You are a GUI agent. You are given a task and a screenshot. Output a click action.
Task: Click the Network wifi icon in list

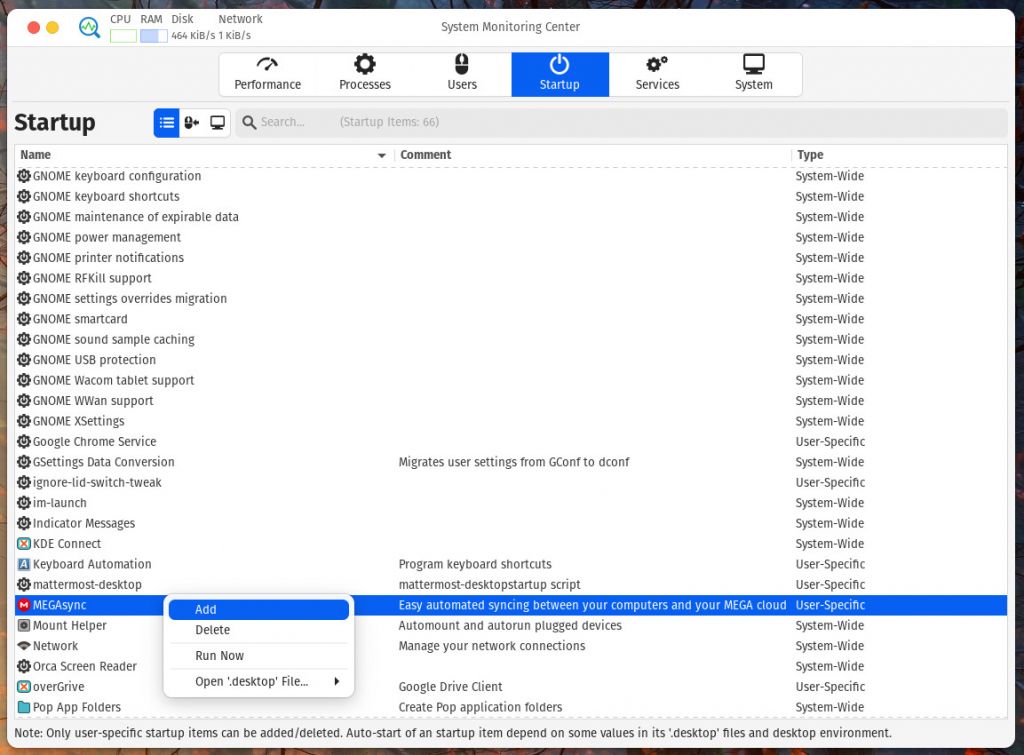pos(24,646)
